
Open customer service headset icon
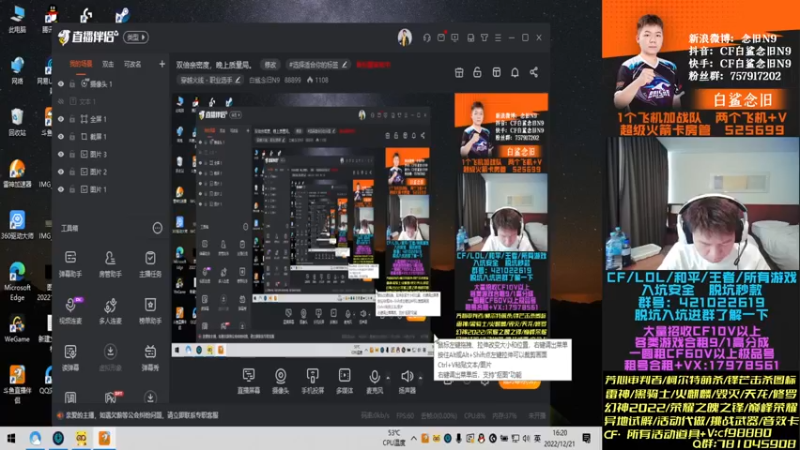[427, 38]
